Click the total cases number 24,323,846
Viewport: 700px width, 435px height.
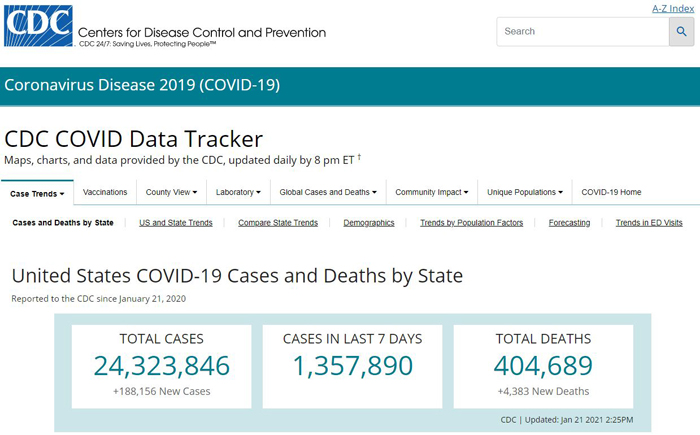click(162, 366)
